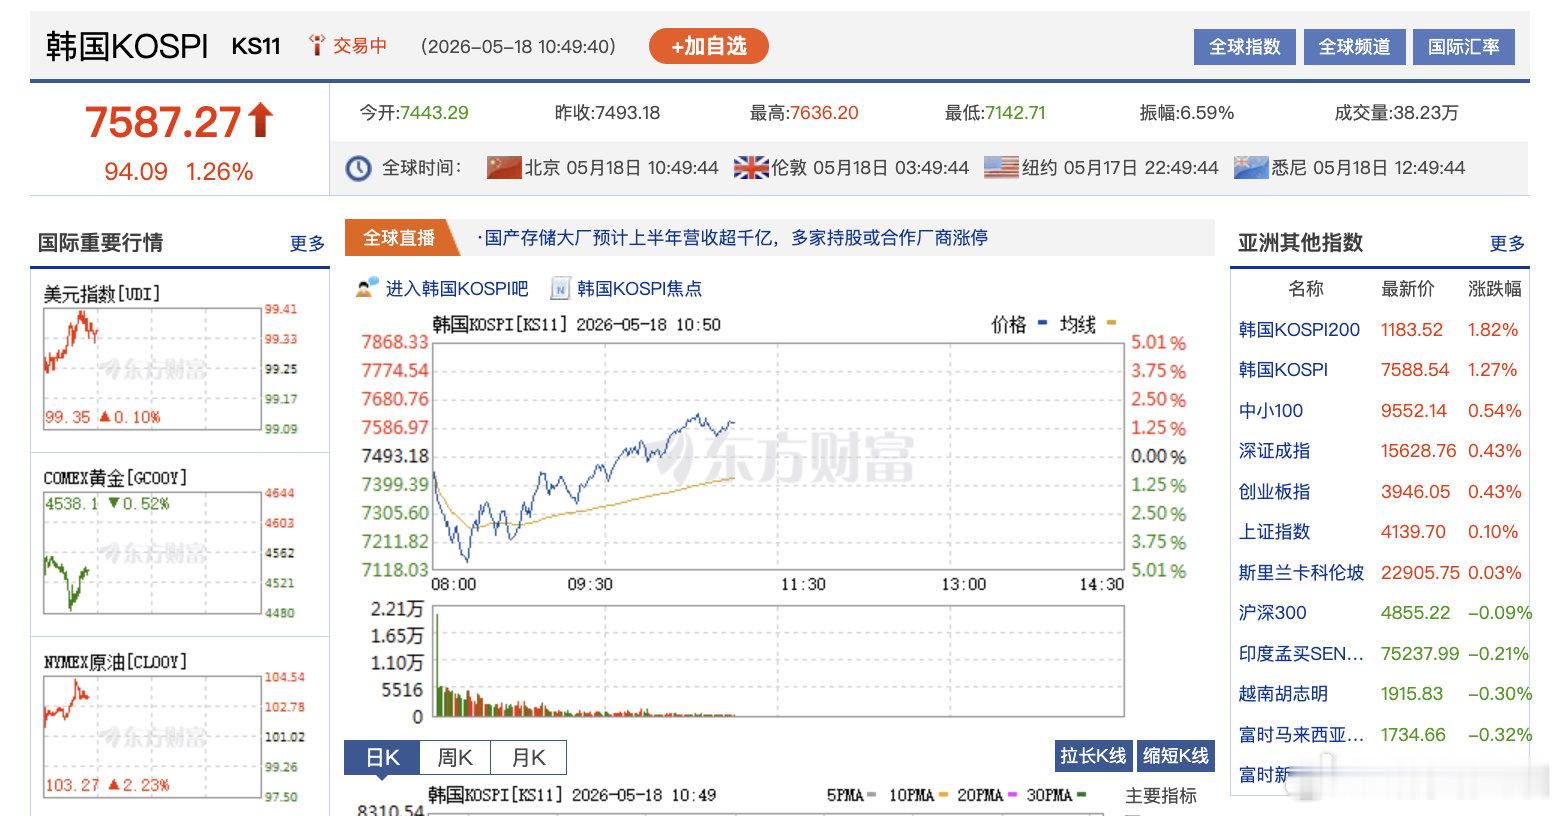Click the 最高:7636.20 value

point(804,113)
